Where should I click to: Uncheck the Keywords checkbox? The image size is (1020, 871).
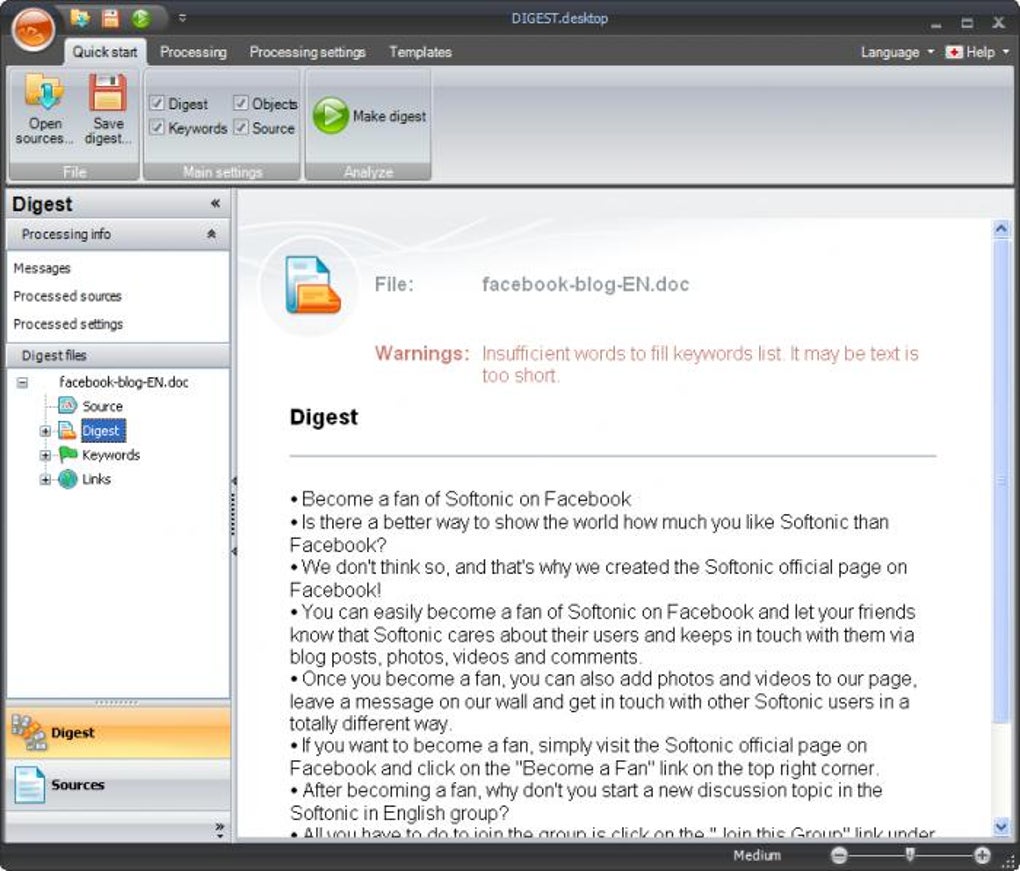[x=157, y=127]
